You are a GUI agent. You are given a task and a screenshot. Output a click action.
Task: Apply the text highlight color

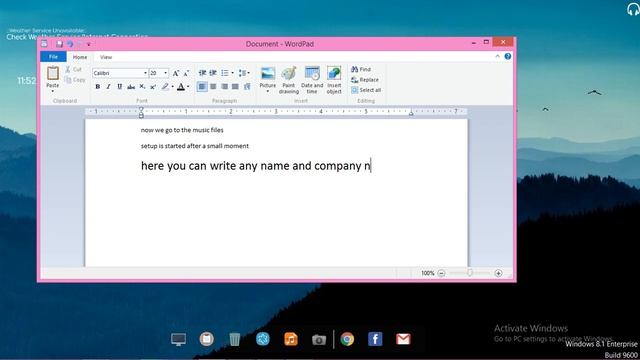pos(165,87)
